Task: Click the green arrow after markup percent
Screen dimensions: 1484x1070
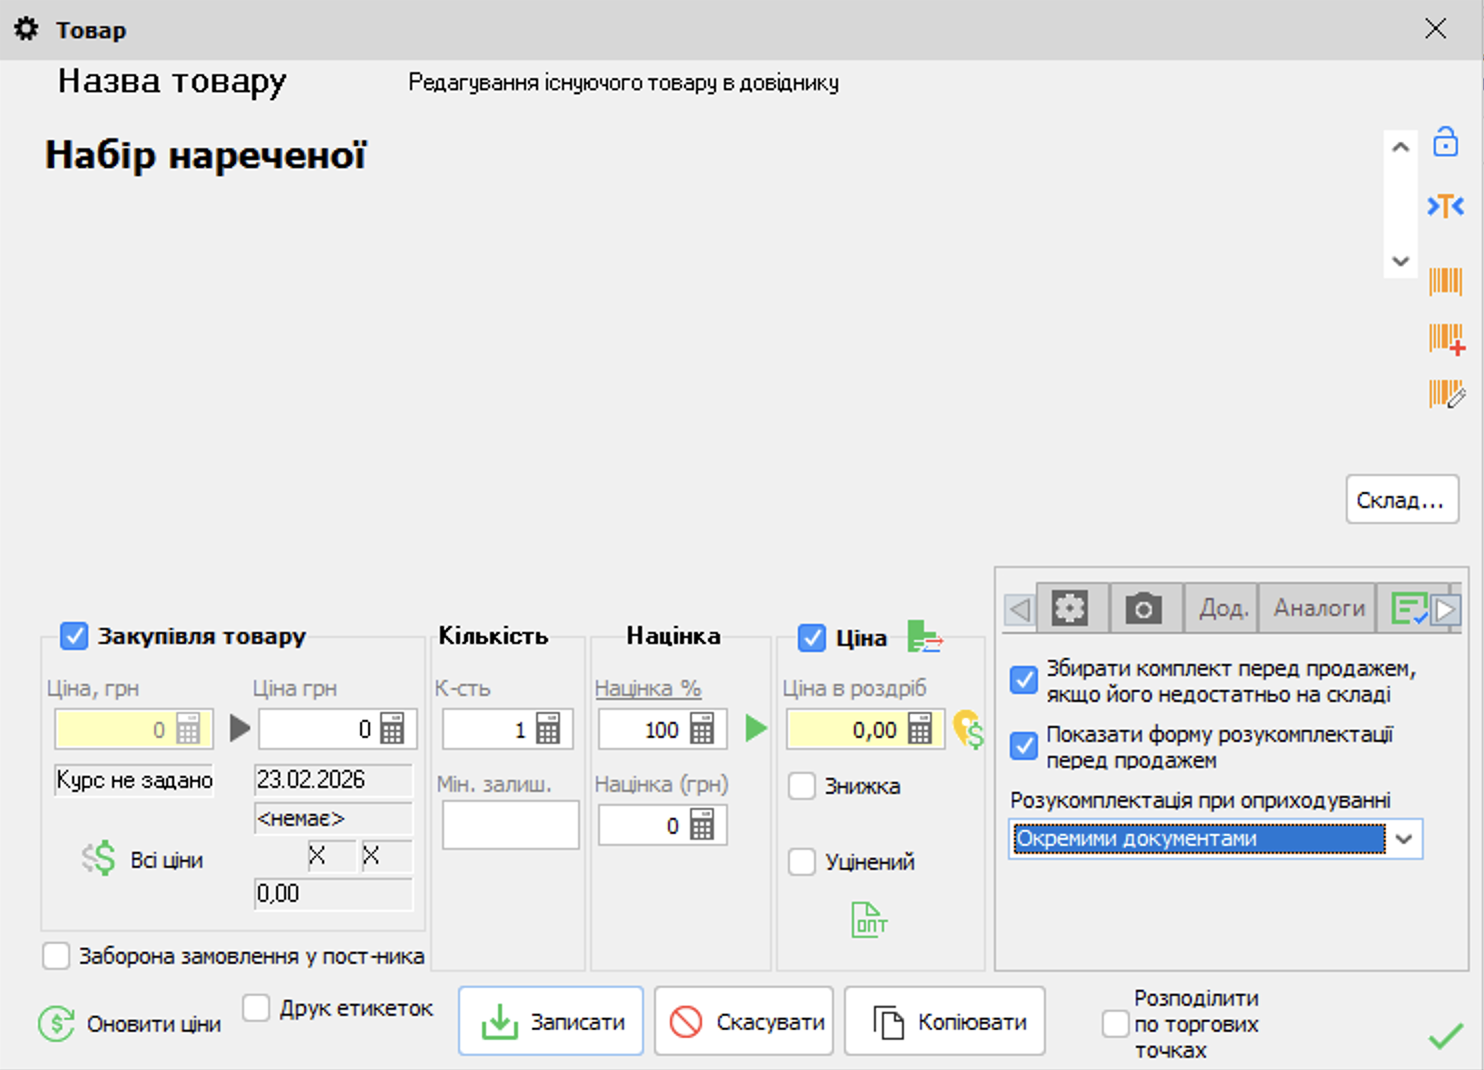Action: tap(756, 728)
